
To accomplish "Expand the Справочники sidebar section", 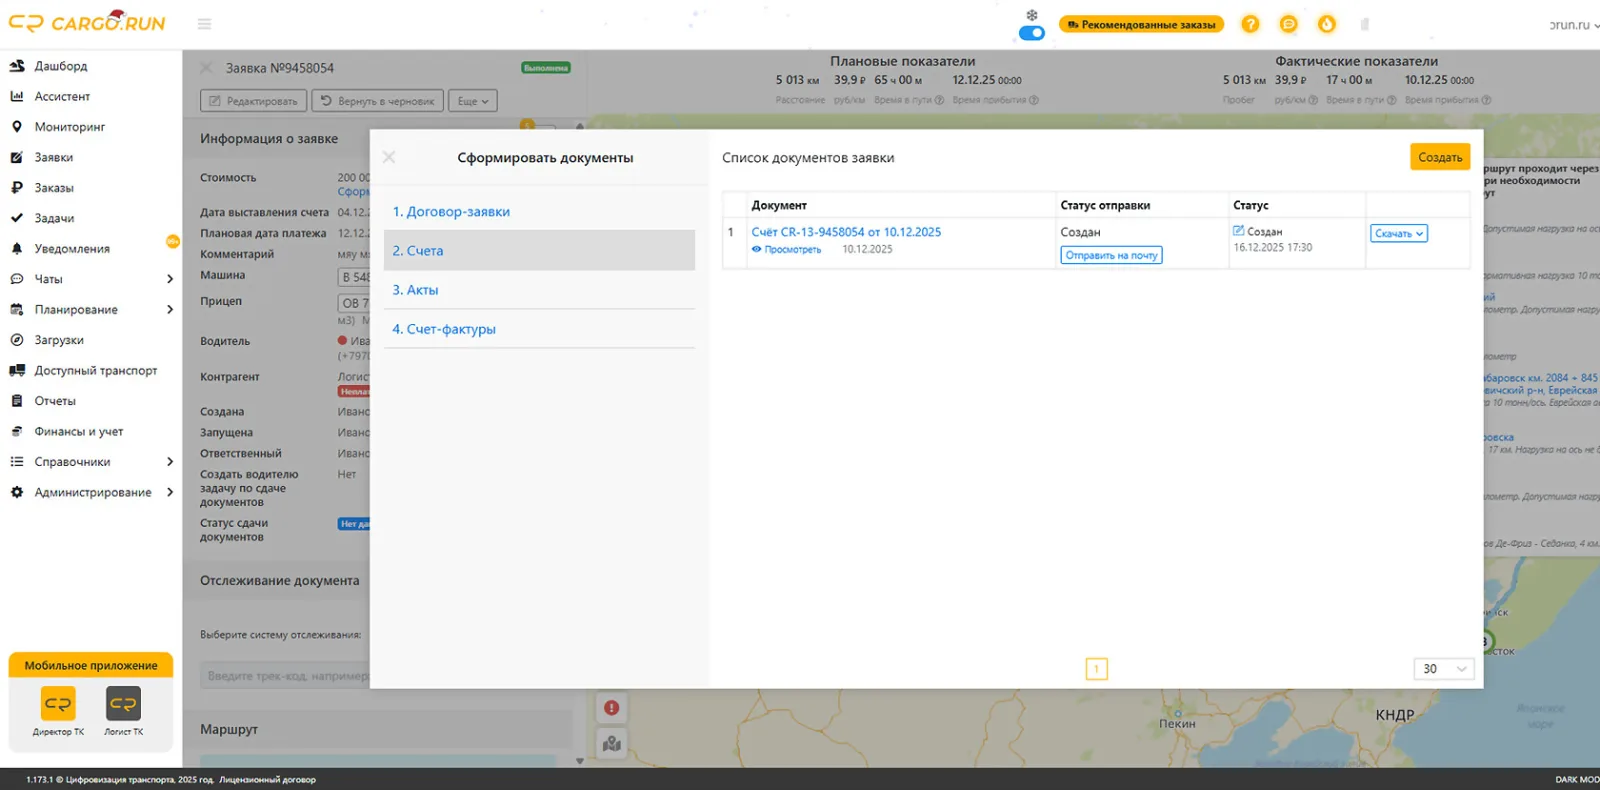I will tap(170, 462).
